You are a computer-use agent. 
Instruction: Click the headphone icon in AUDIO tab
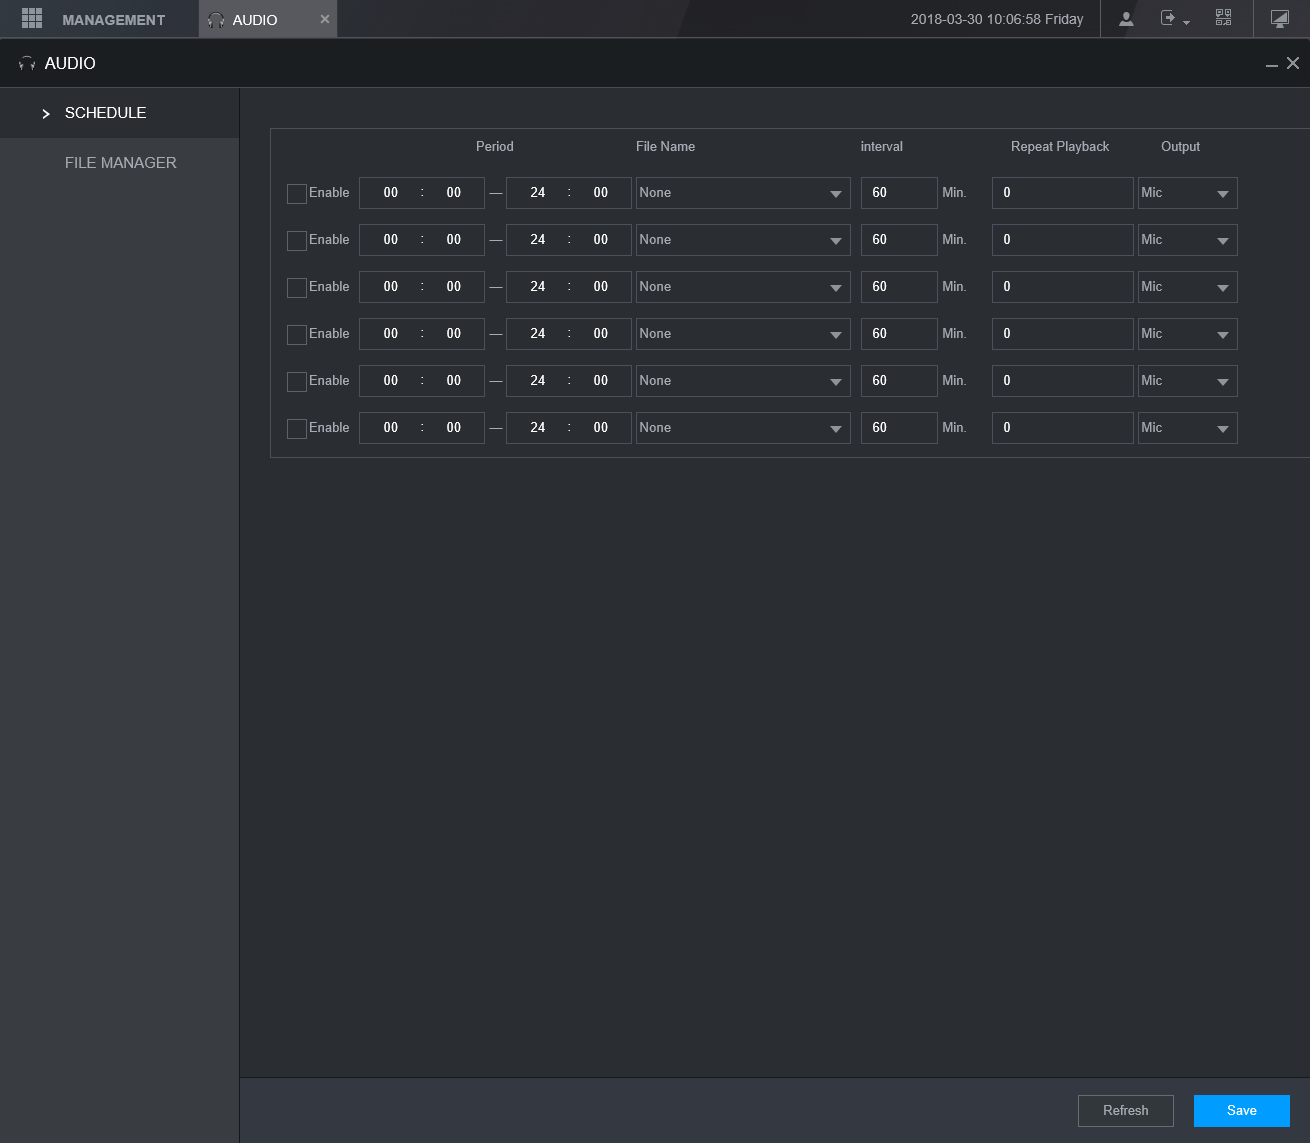click(x=216, y=20)
